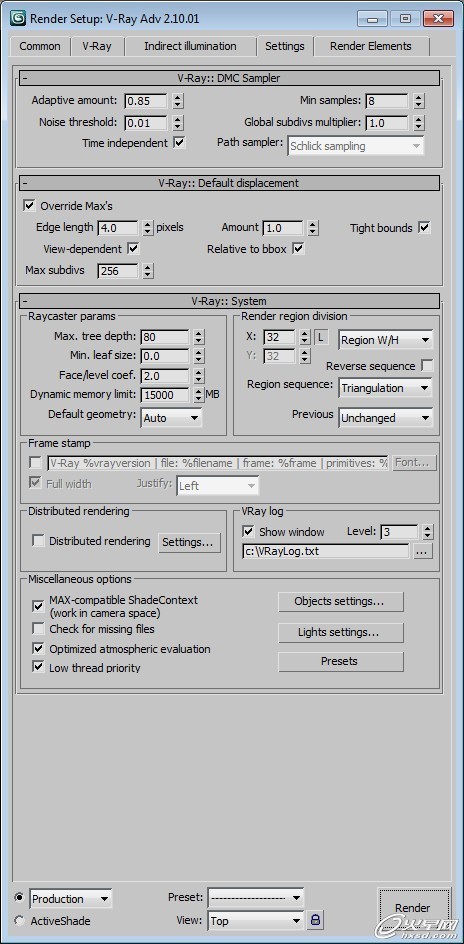464x944 pixels.
Task: Open the Render Elements tab
Action: [x=371, y=46]
